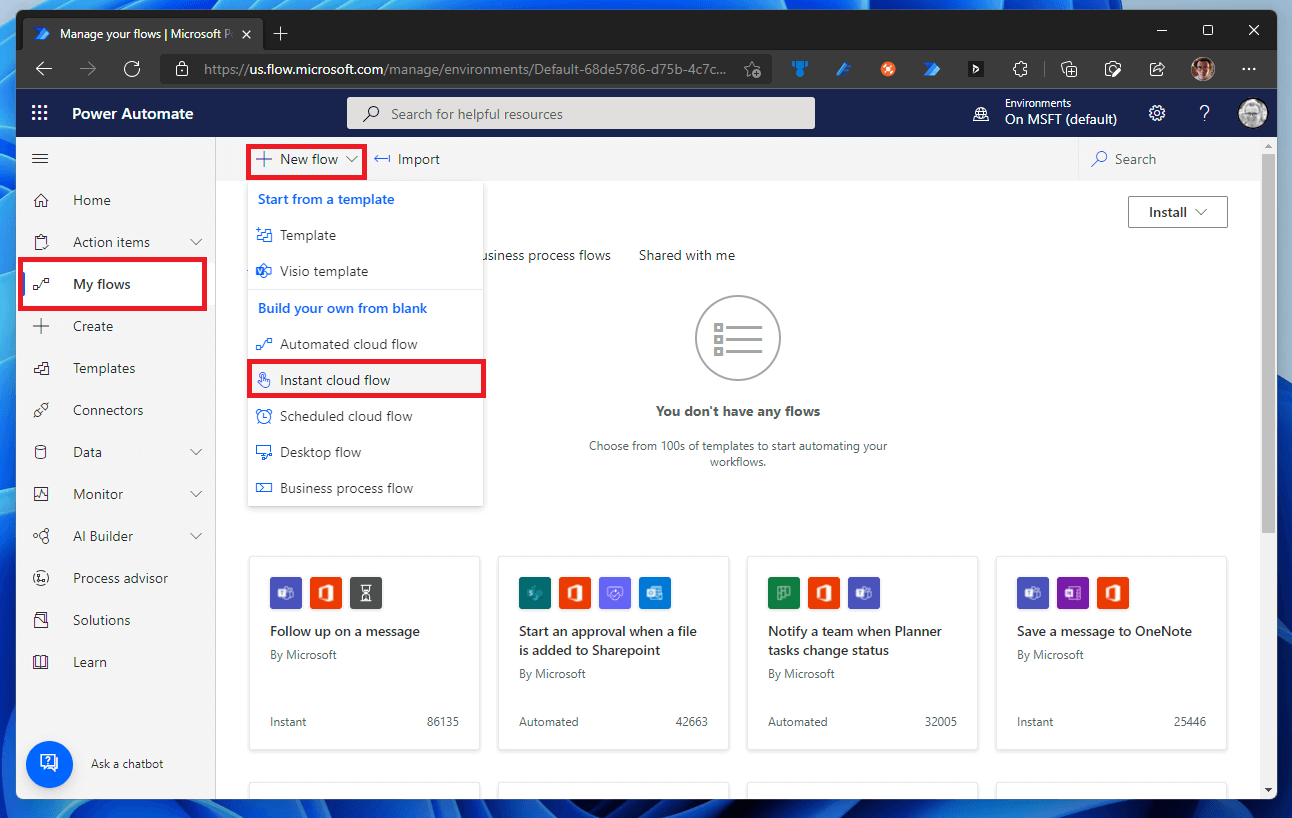This screenshot has height=818, width=1292.
Task: Click the Solutions icon in sidebar
Action: 41,620
